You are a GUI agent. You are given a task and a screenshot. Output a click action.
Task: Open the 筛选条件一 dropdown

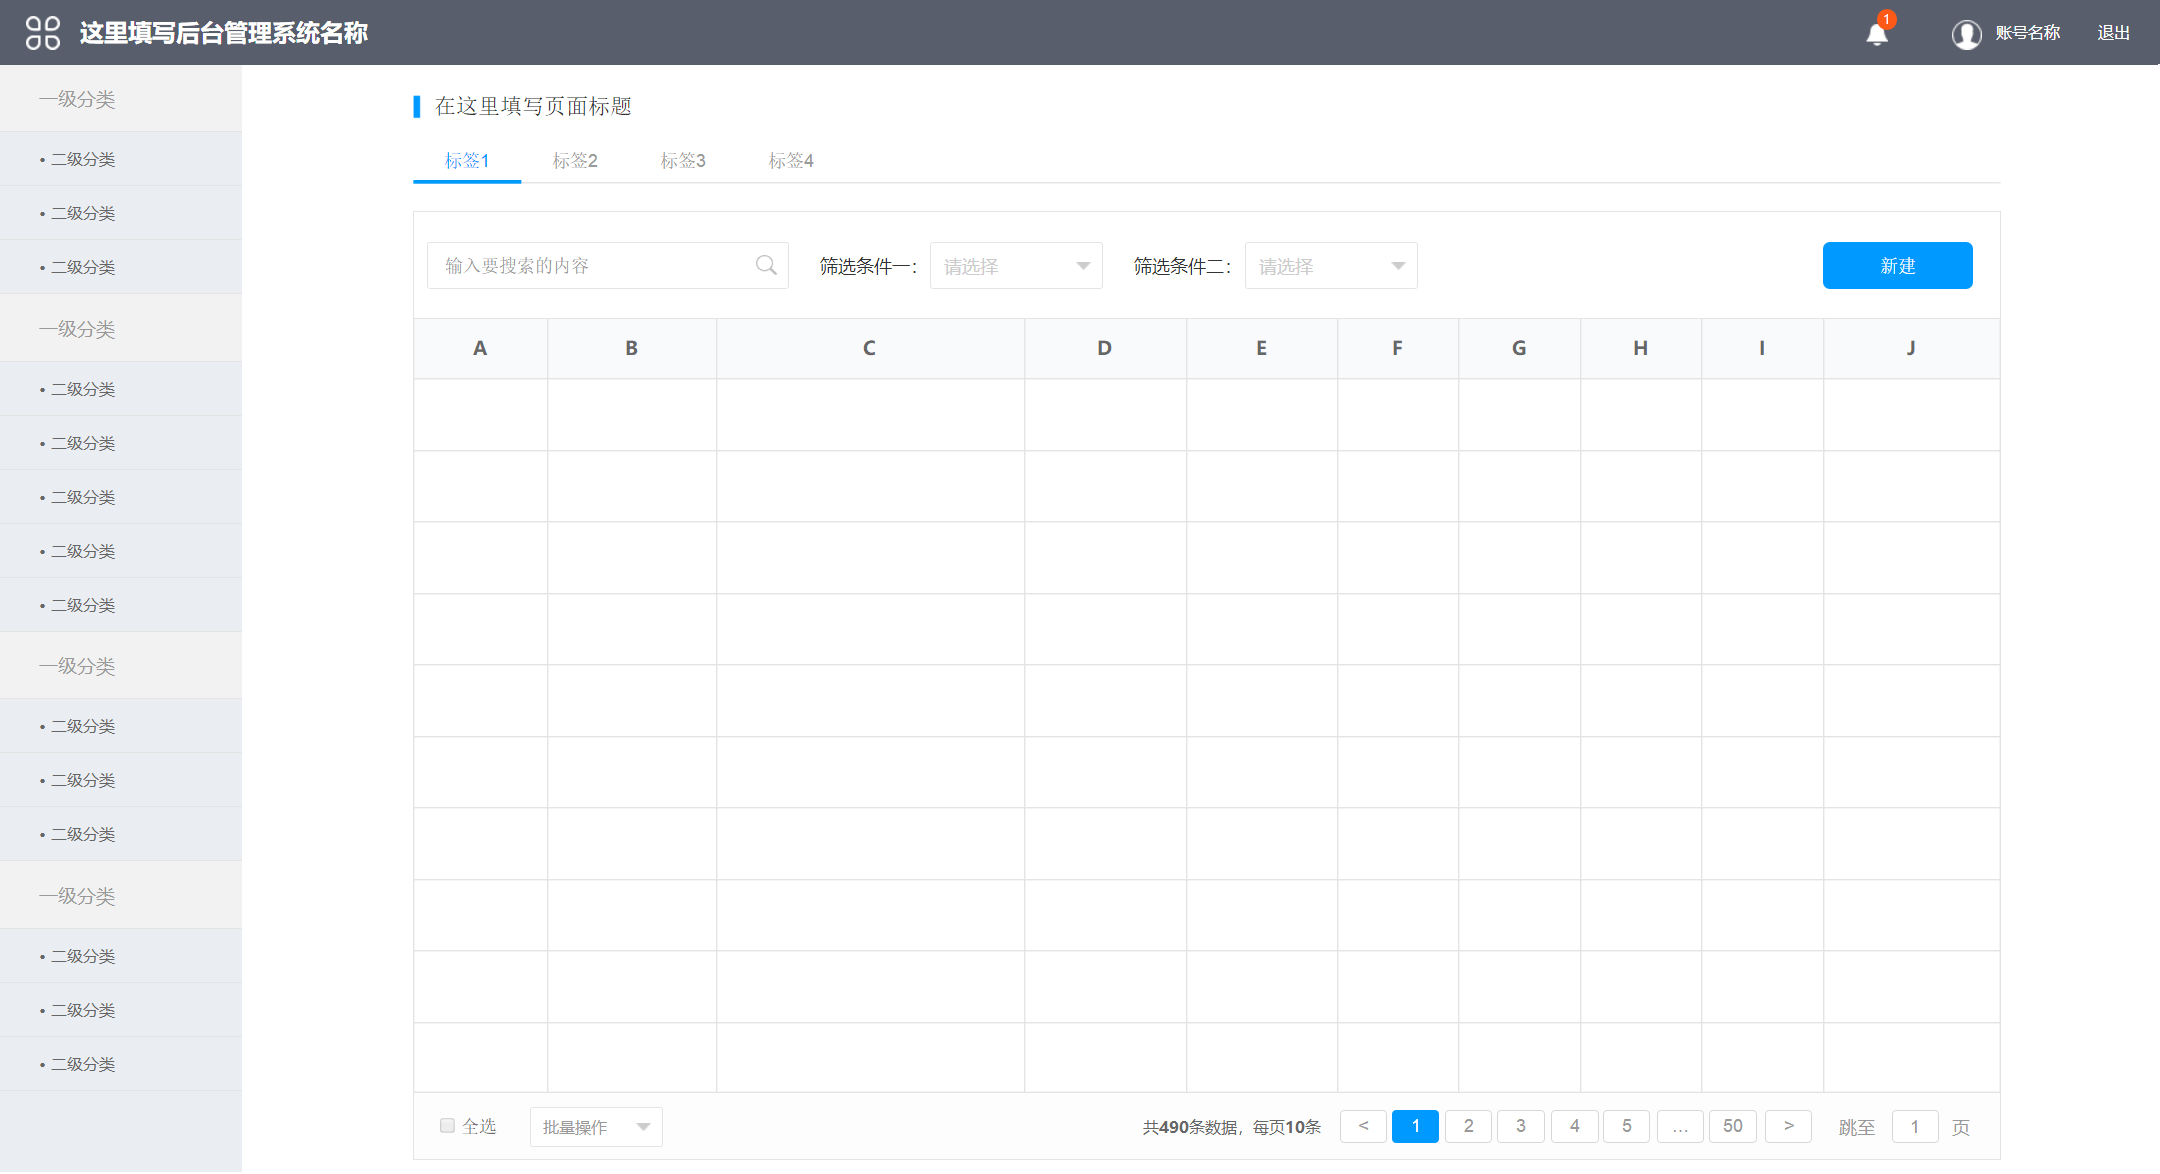click(1015, 266)
